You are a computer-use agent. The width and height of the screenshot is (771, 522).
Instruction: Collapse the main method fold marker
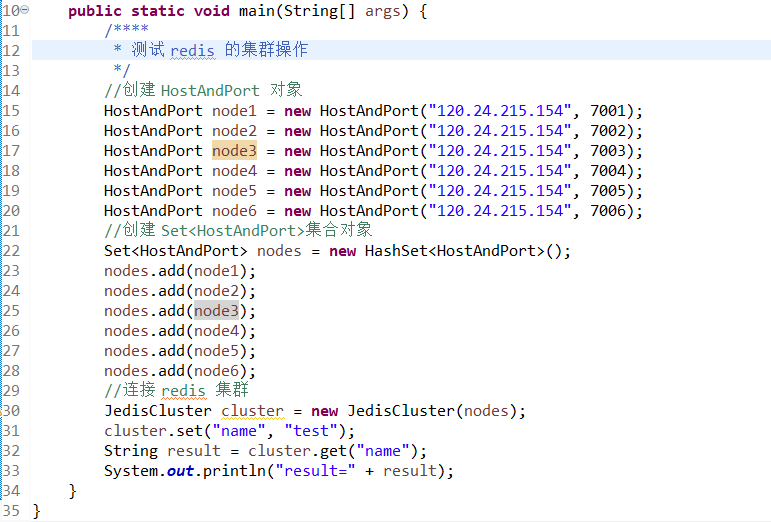tap(25, 10)
